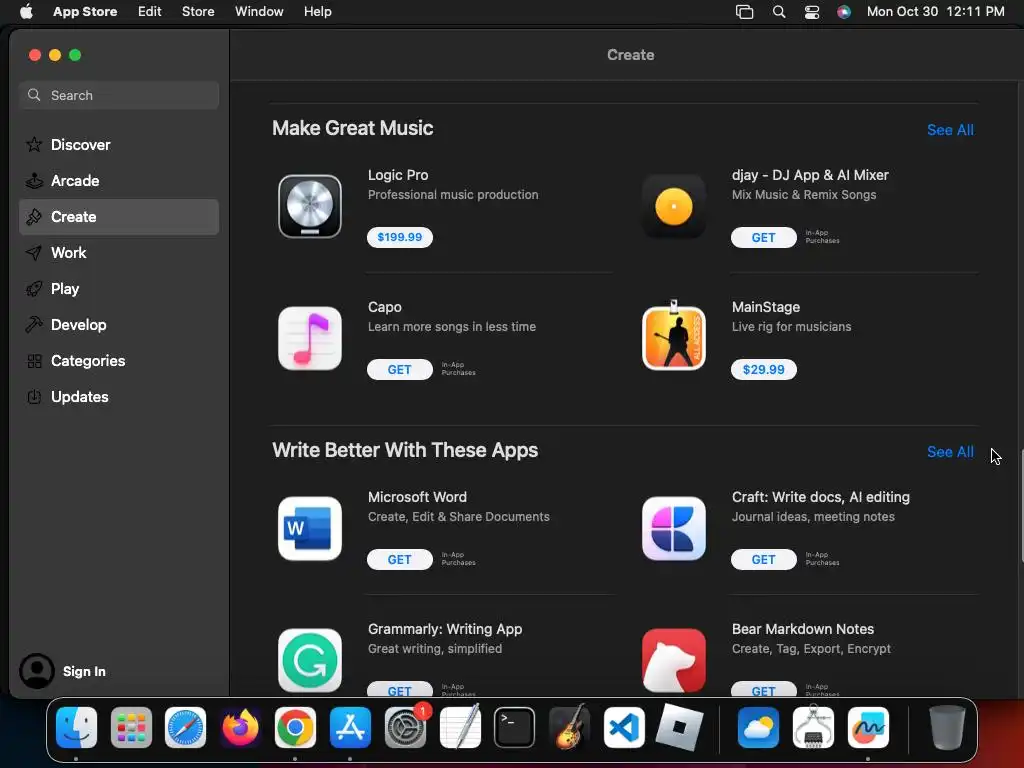The width and height of the screenshot is (1024, 768).
Task: Click Sign In at sidebar bottom
Action: 84,671
